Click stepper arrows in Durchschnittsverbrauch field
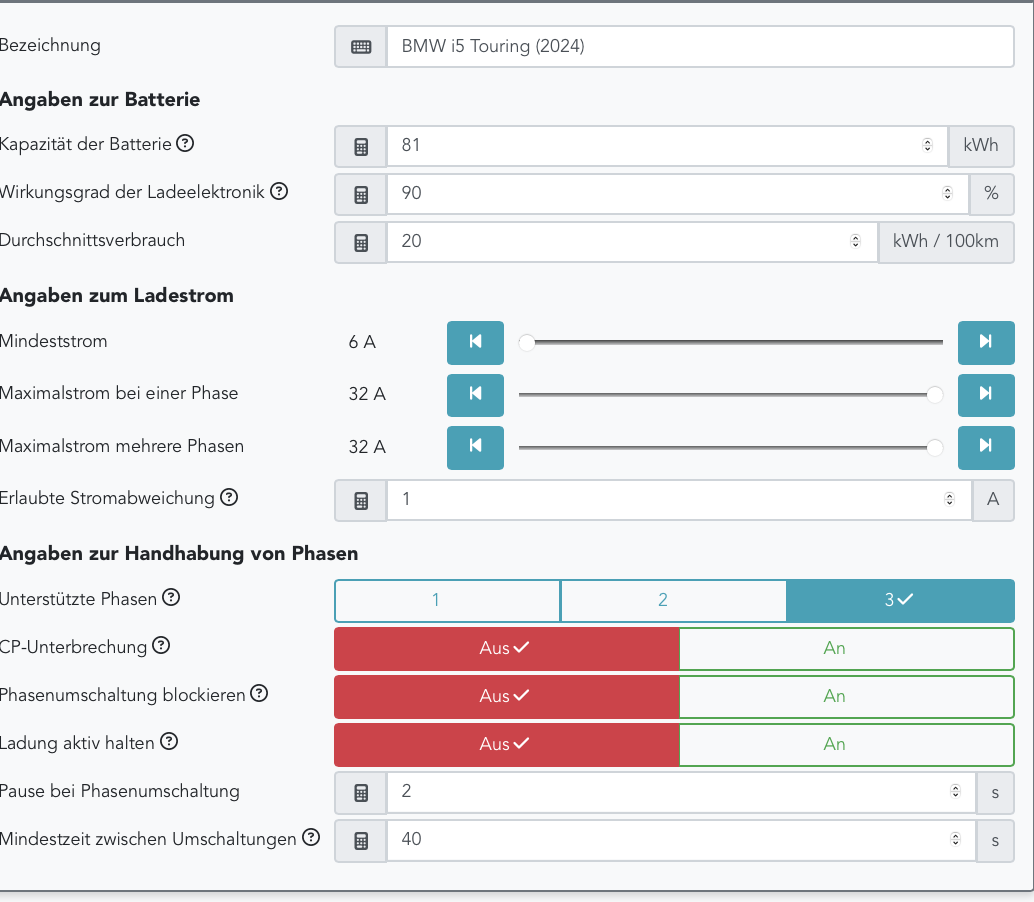1034x902 pixels. (x=855, y=242)
